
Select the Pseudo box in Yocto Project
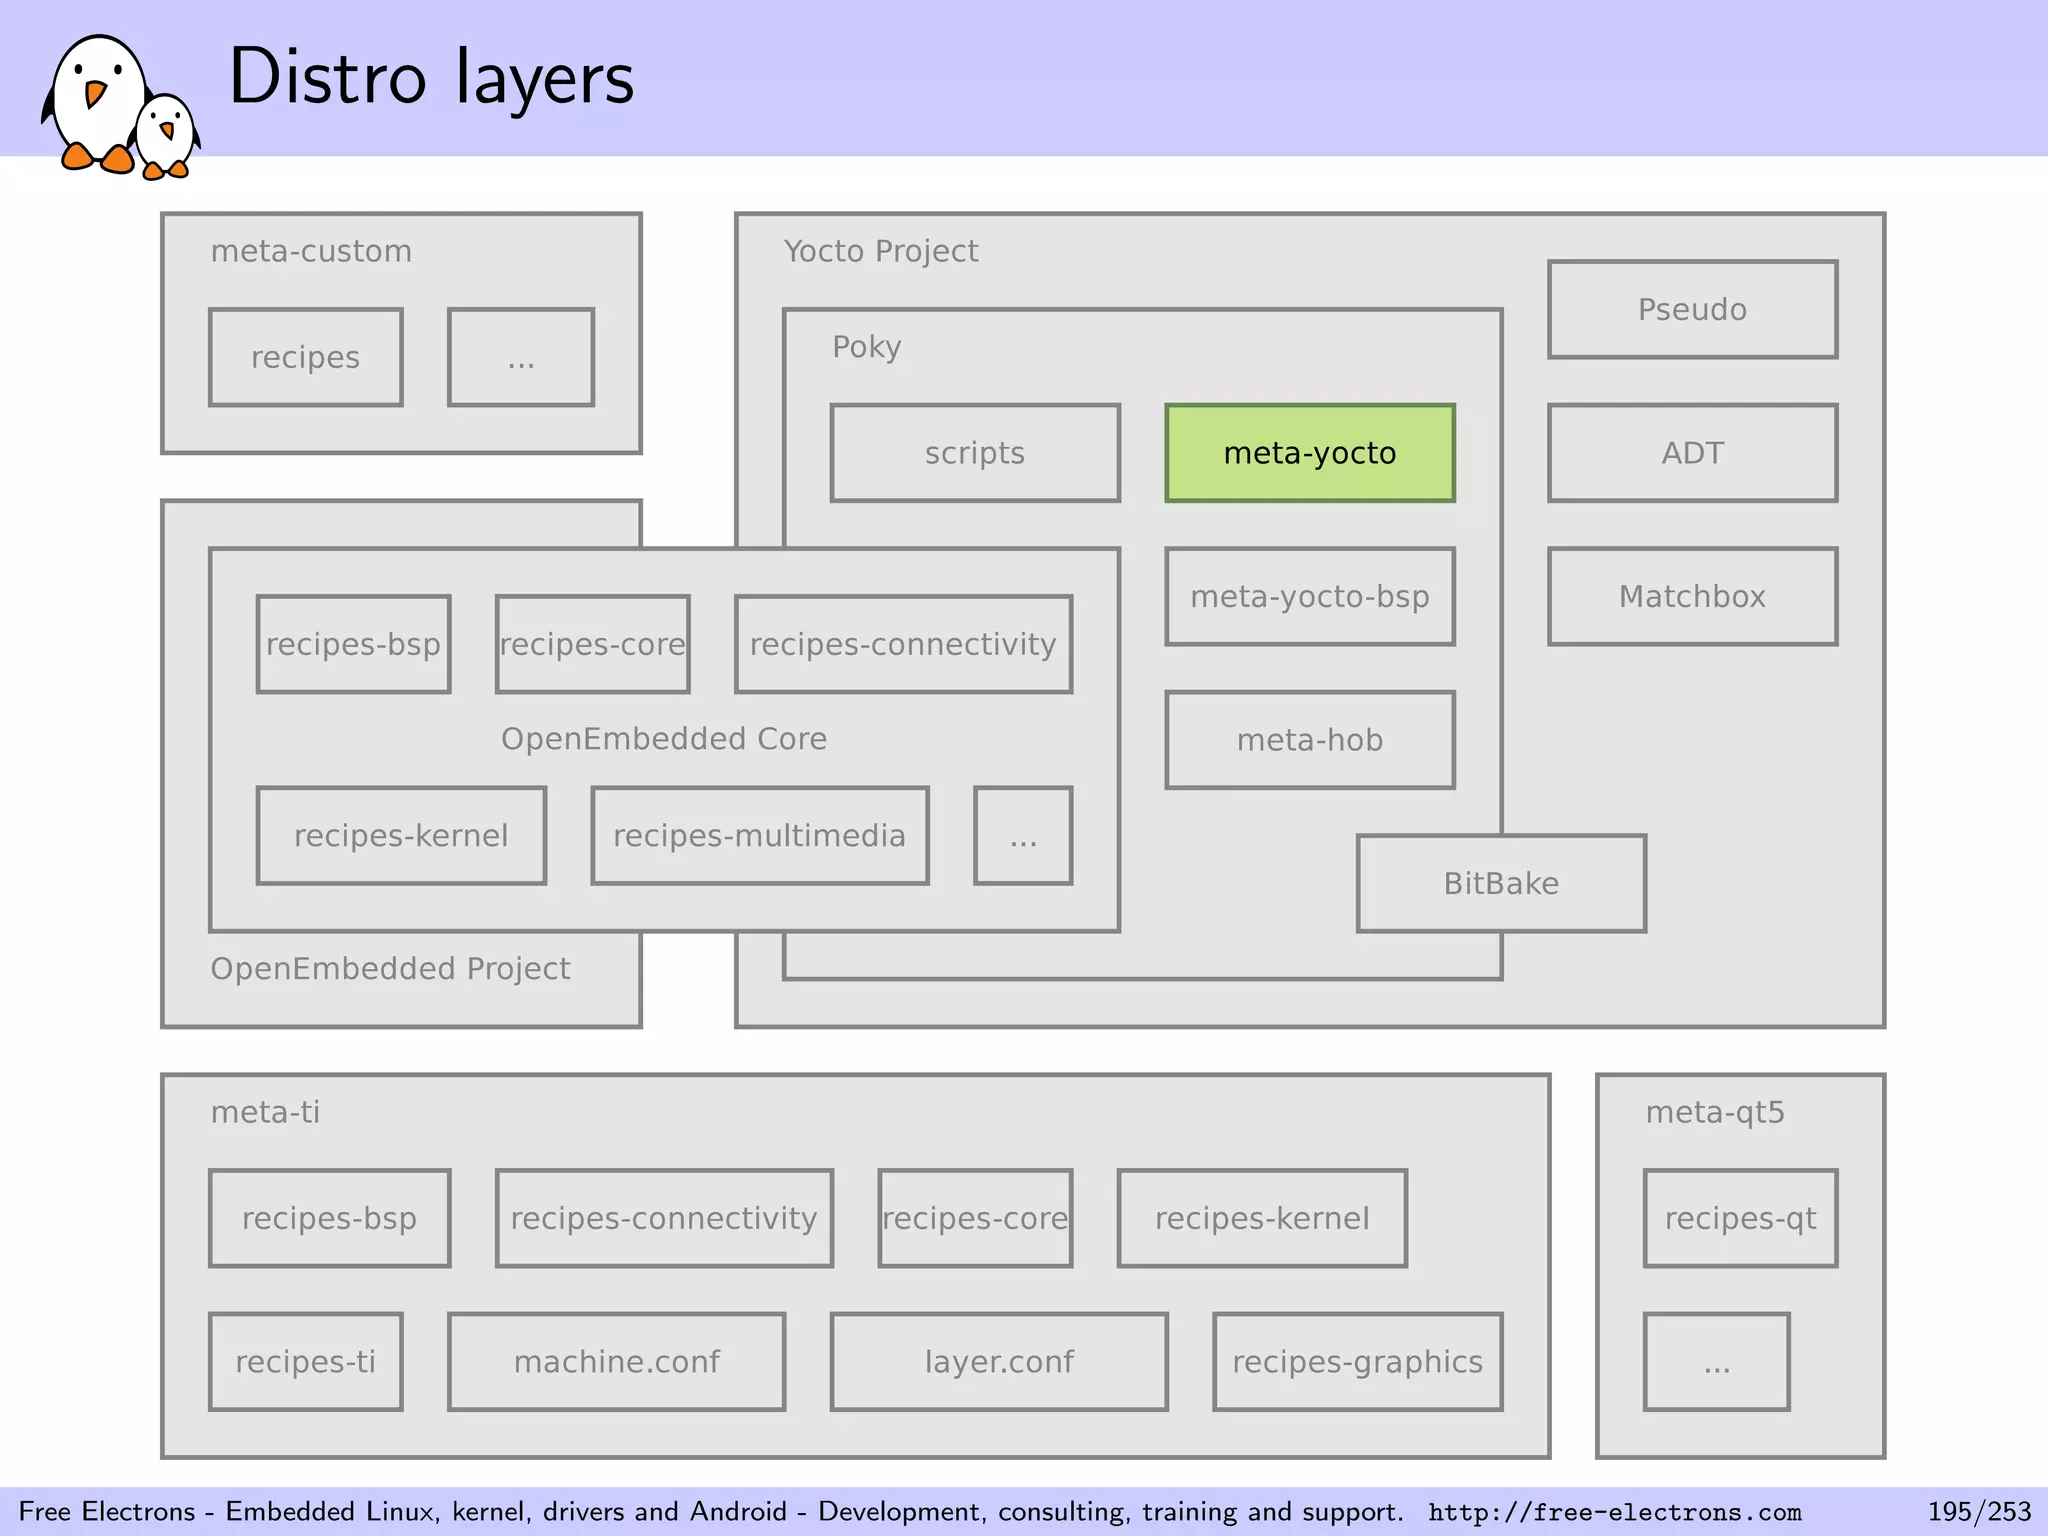[x=1692, y=310]
